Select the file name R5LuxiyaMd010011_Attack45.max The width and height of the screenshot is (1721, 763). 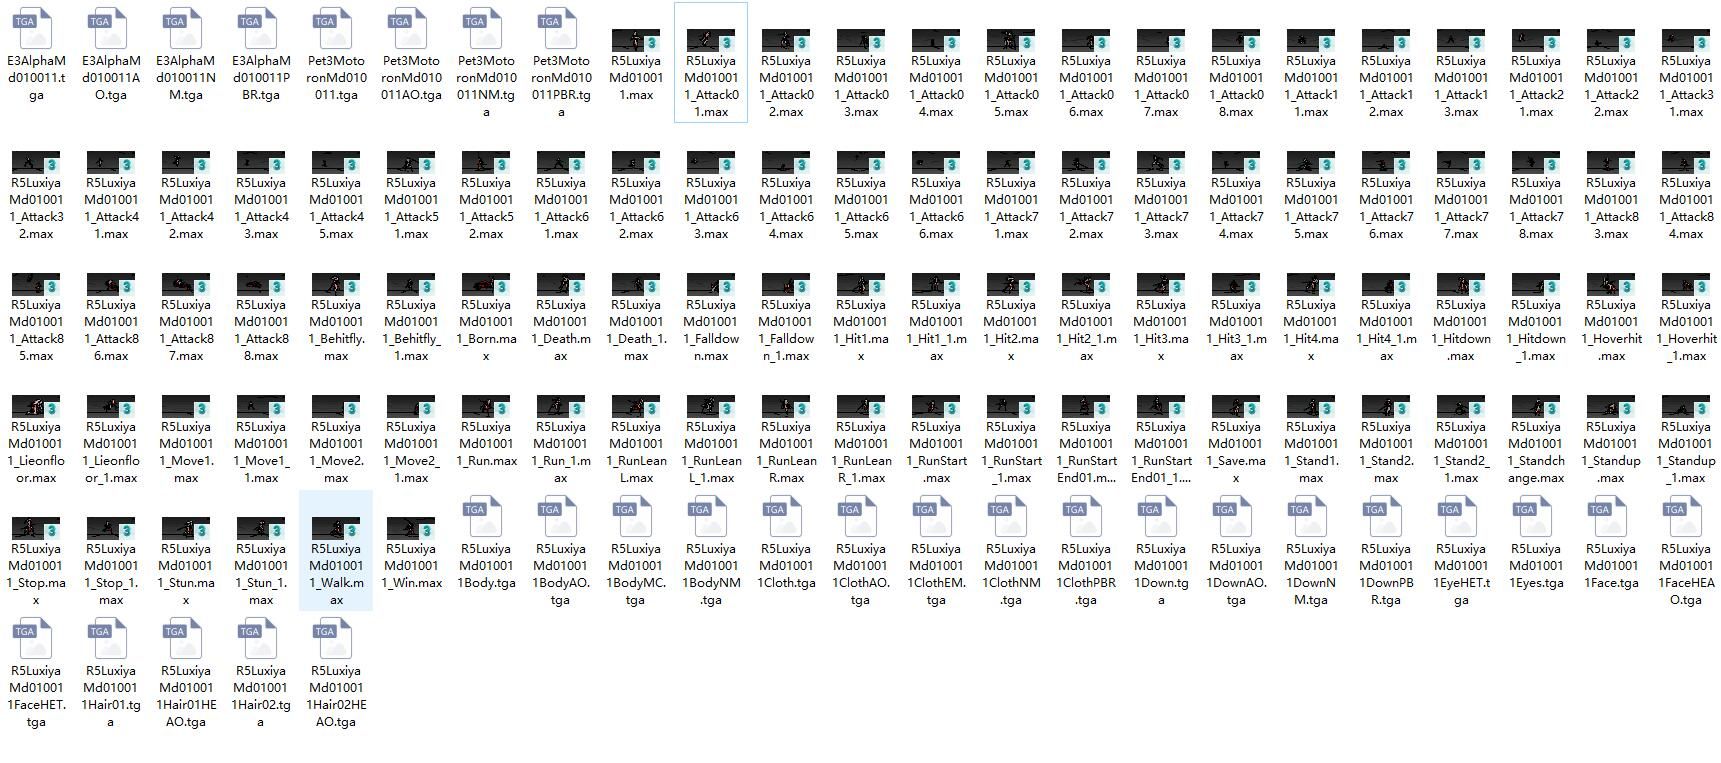336,208
